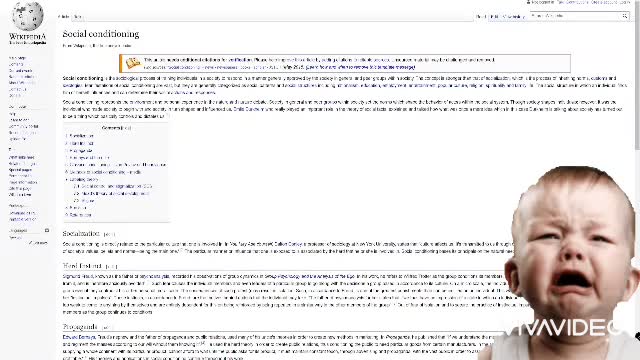640x360 pixels.
Task: Open Random article from the sidebar
Action: 21,77
